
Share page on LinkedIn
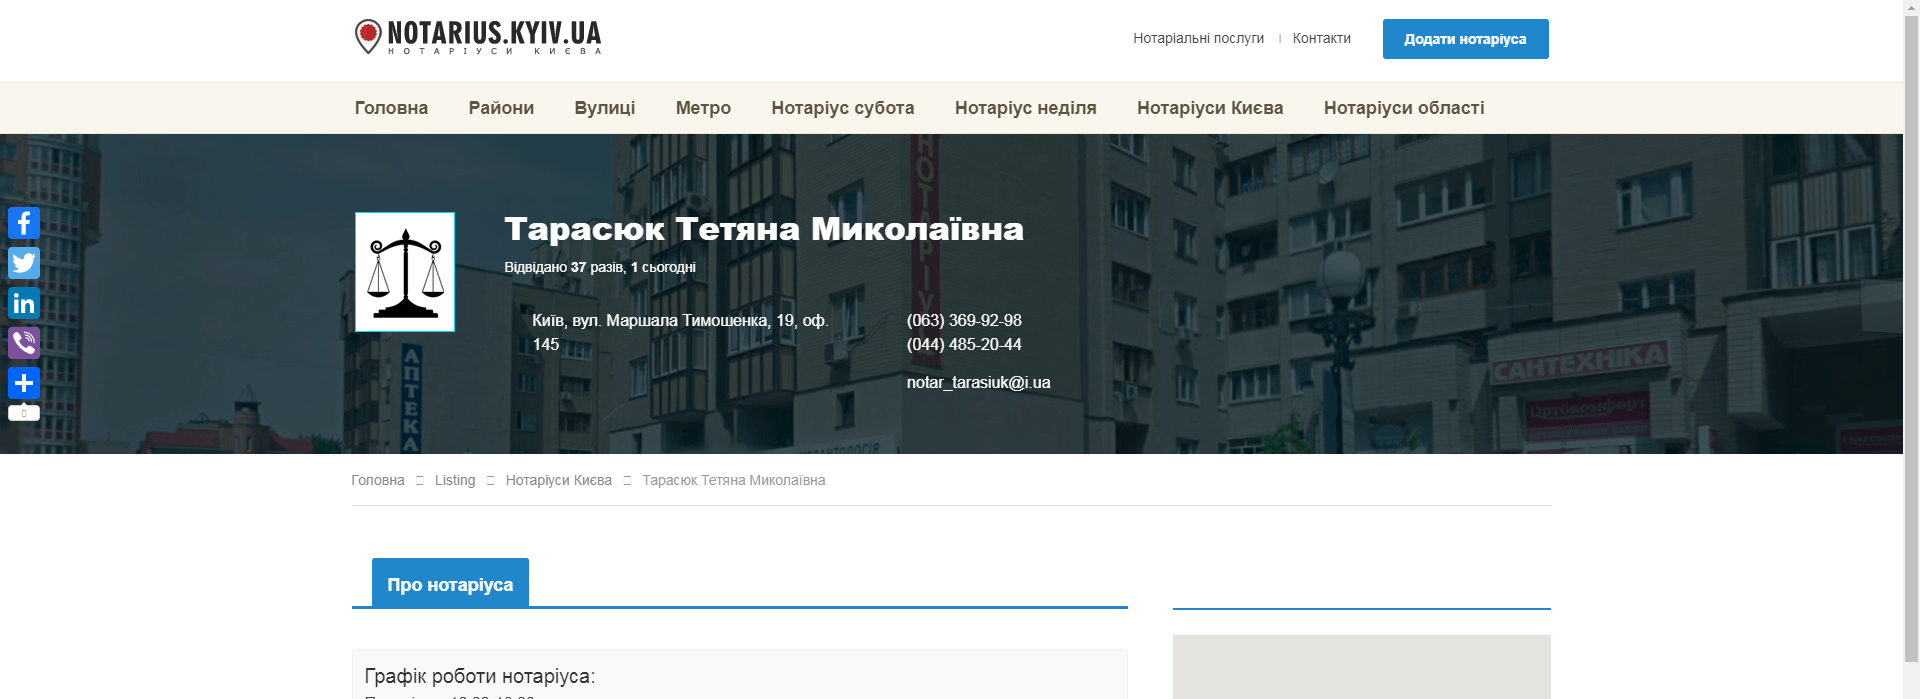click(x=24, y=303)
